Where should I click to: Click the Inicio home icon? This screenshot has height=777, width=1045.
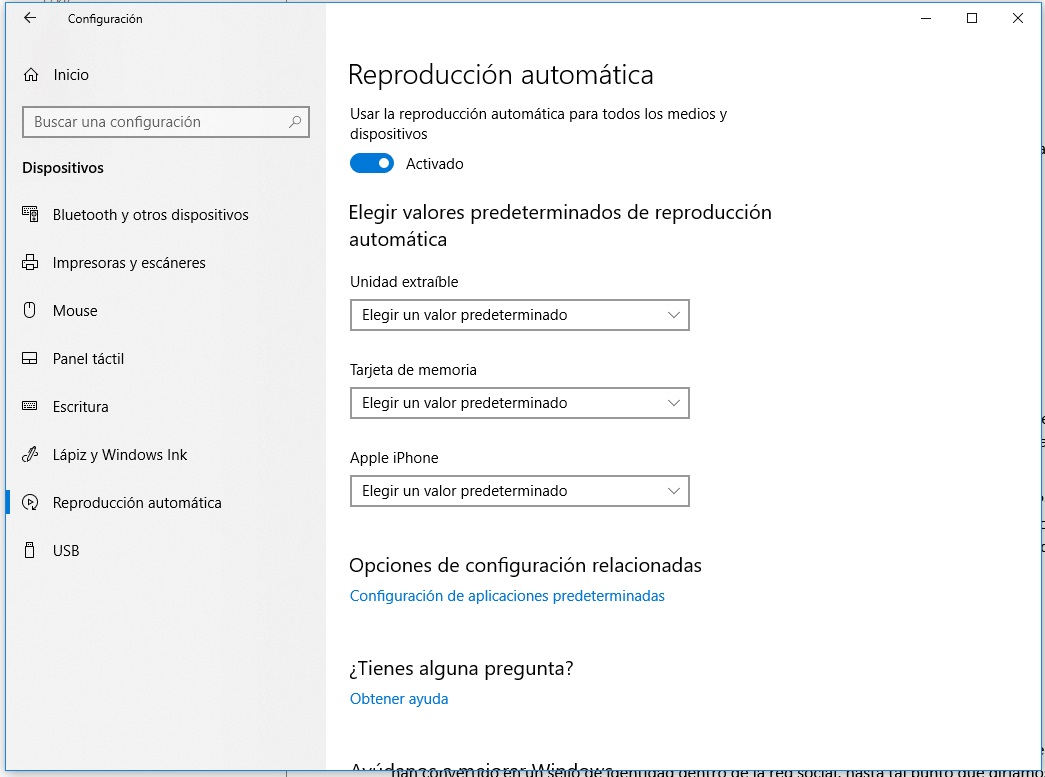[x=31, y=75]
